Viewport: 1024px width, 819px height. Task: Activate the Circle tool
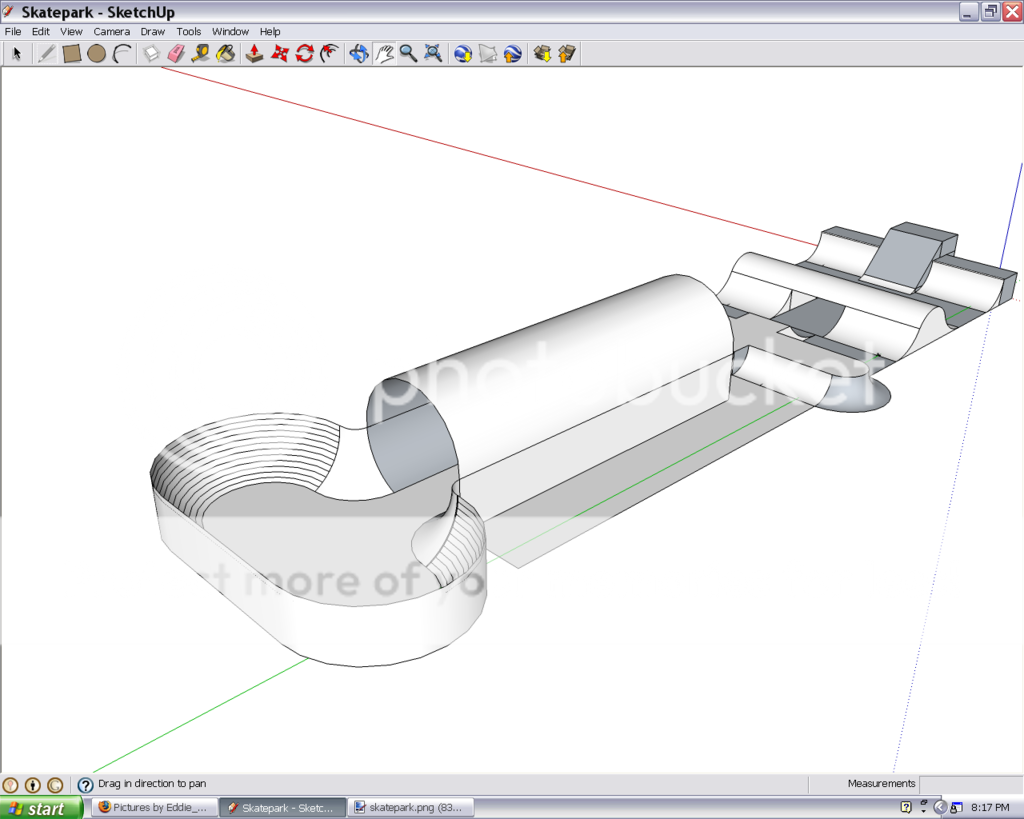point(96,54)
